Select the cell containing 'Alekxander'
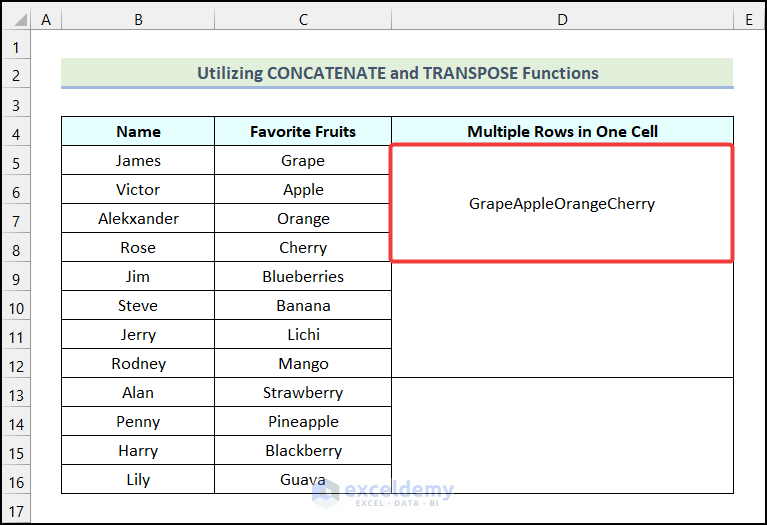This screenshot has width=767, height=525. point(138,218)
